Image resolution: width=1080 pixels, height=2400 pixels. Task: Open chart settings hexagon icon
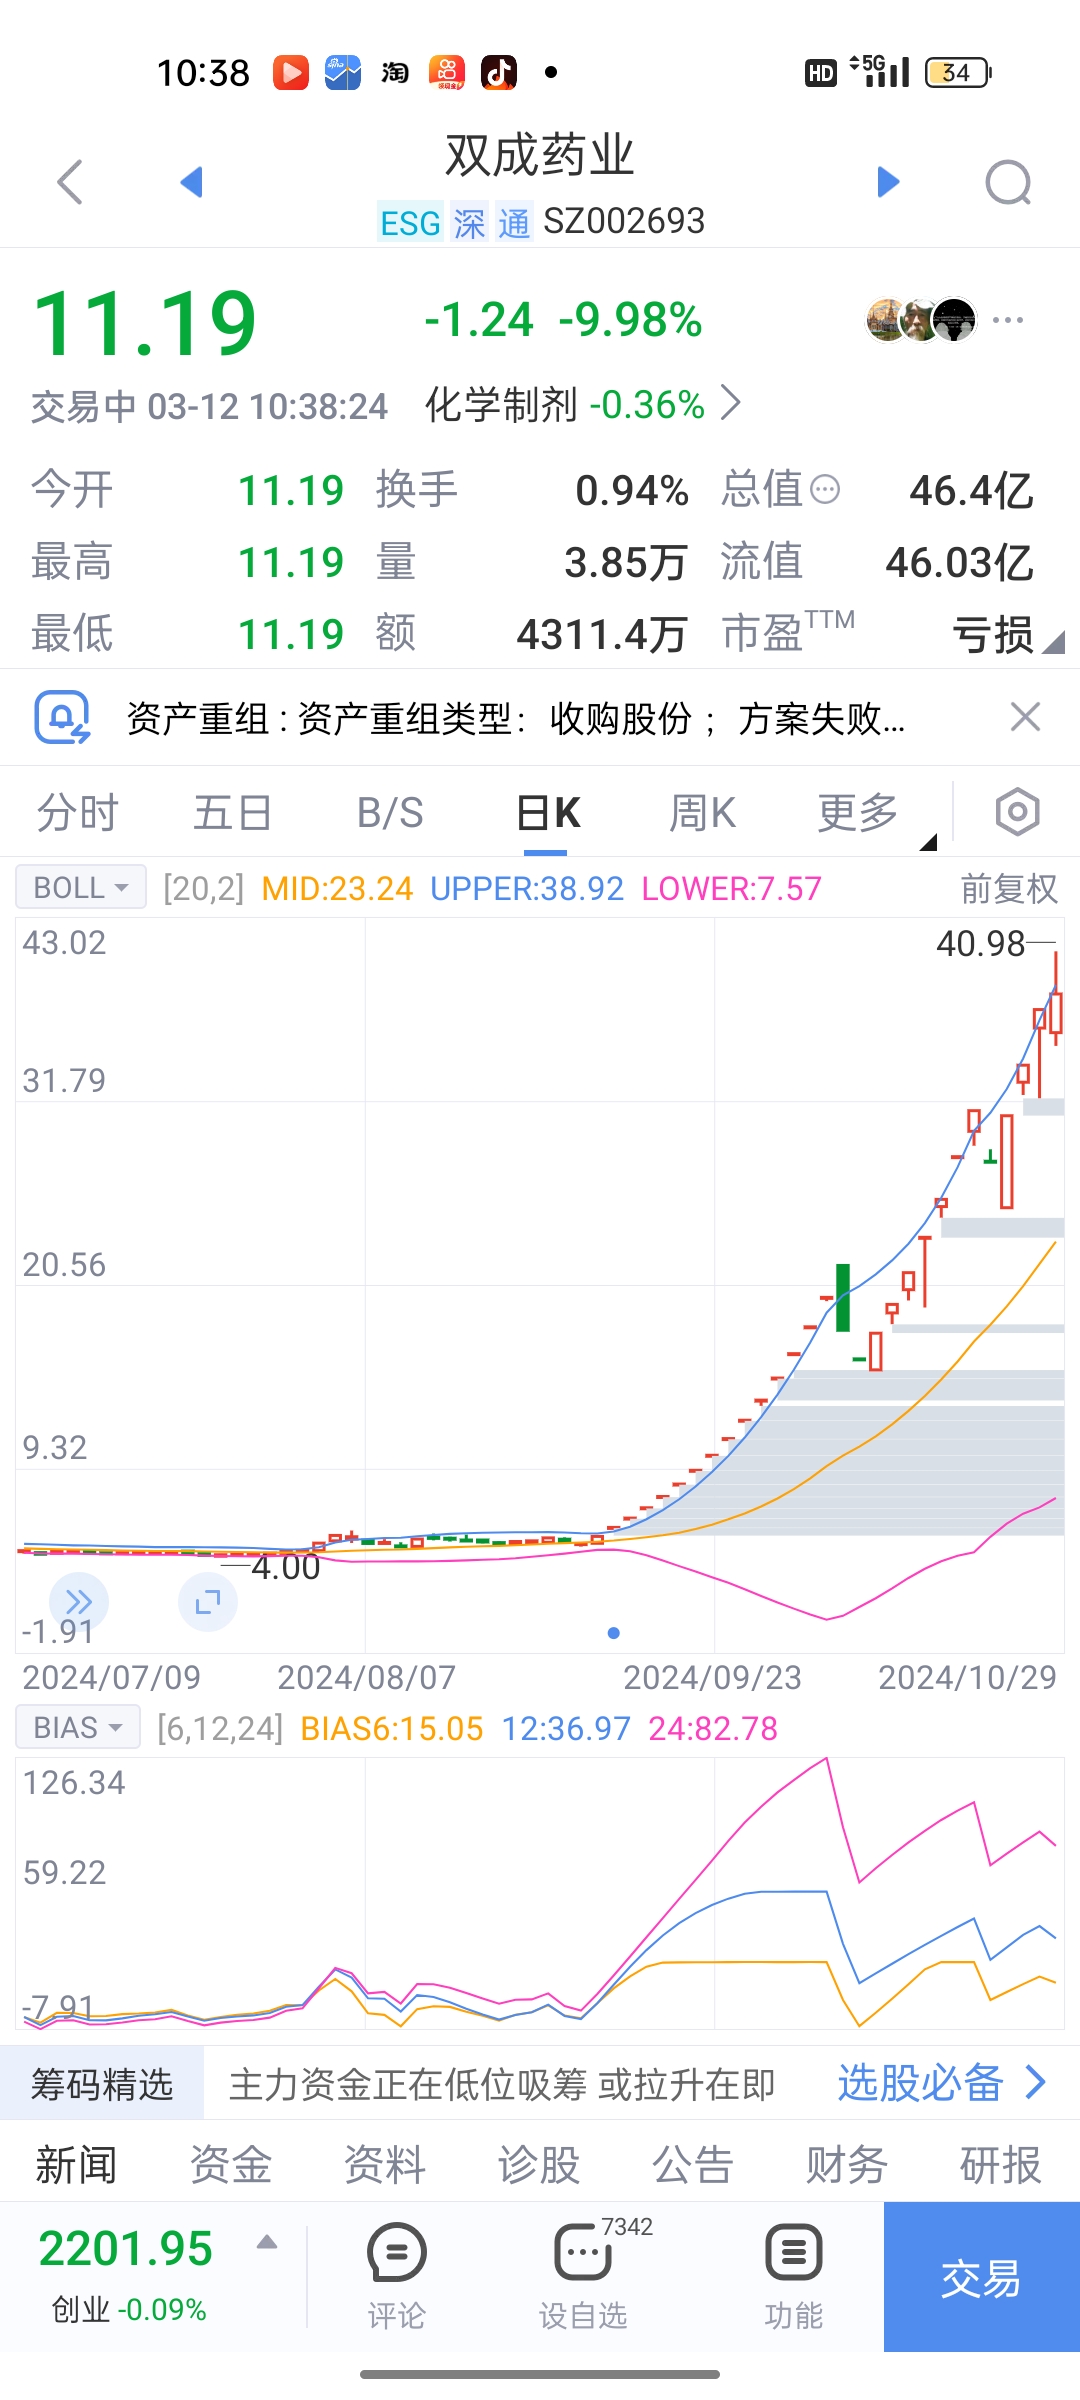[1017, 812]
